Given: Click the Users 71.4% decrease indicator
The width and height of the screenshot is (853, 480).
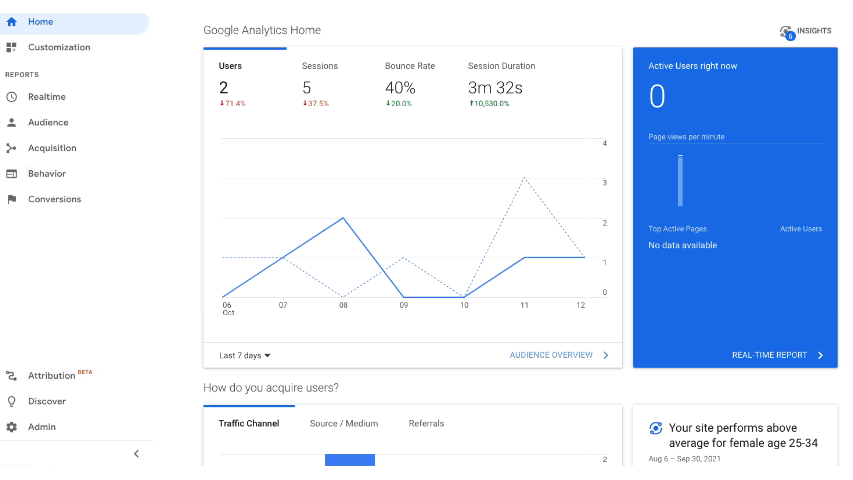Looking at the screenshot, I should point(233,103).
